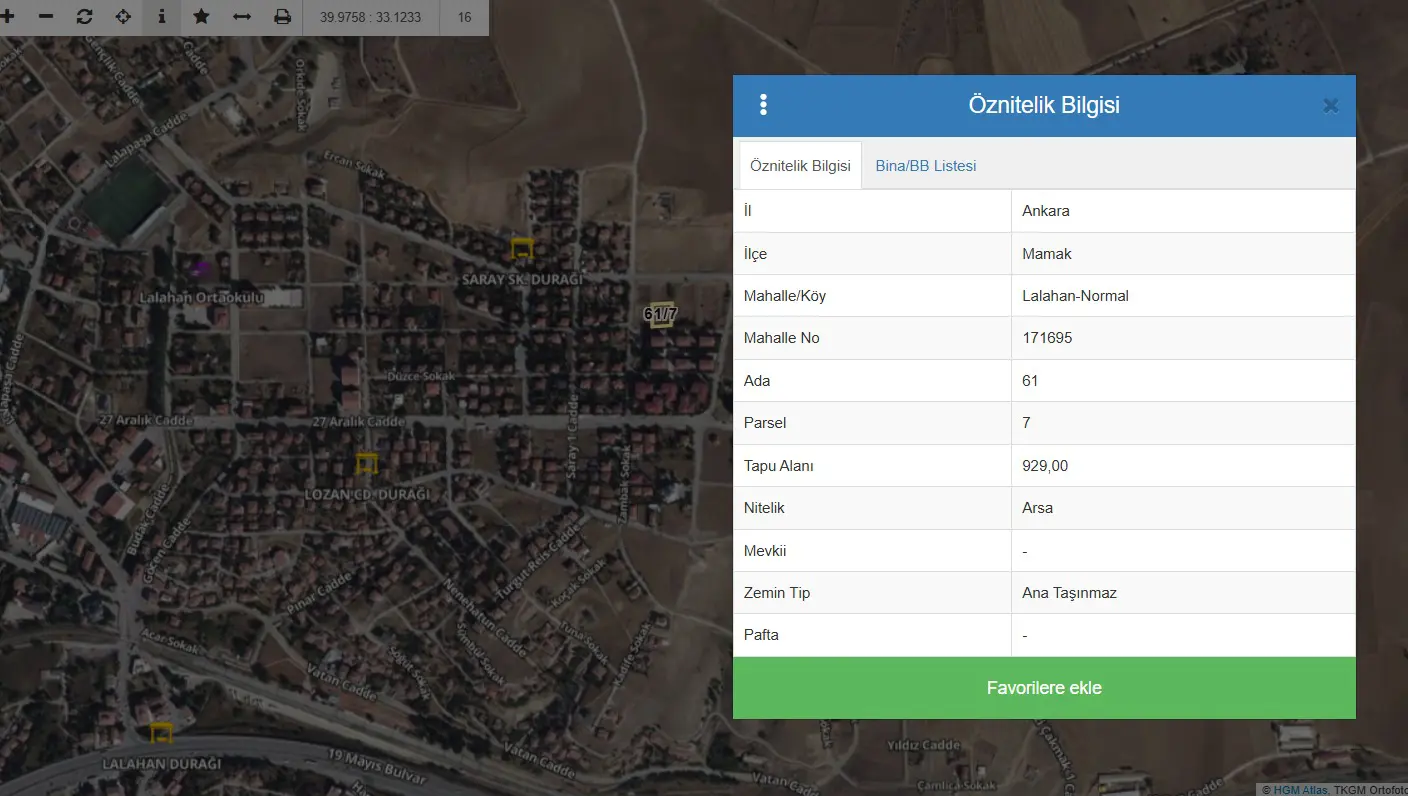Select the 61/7 parcel marker on map
The width and height of the screenshot is (1408, 796).
[x=661, y=315]
